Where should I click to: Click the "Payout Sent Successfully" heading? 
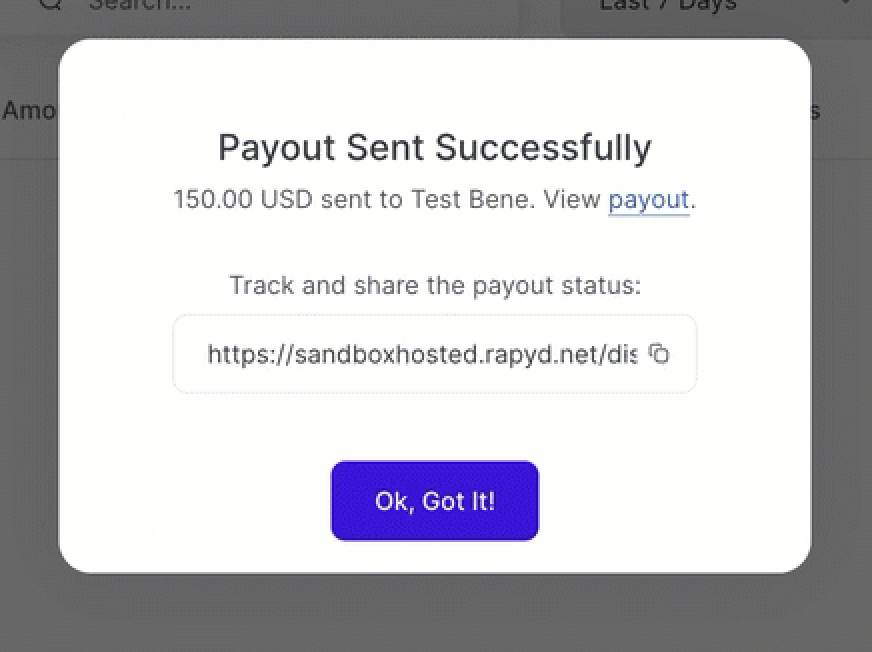click(x=434, y=148)
